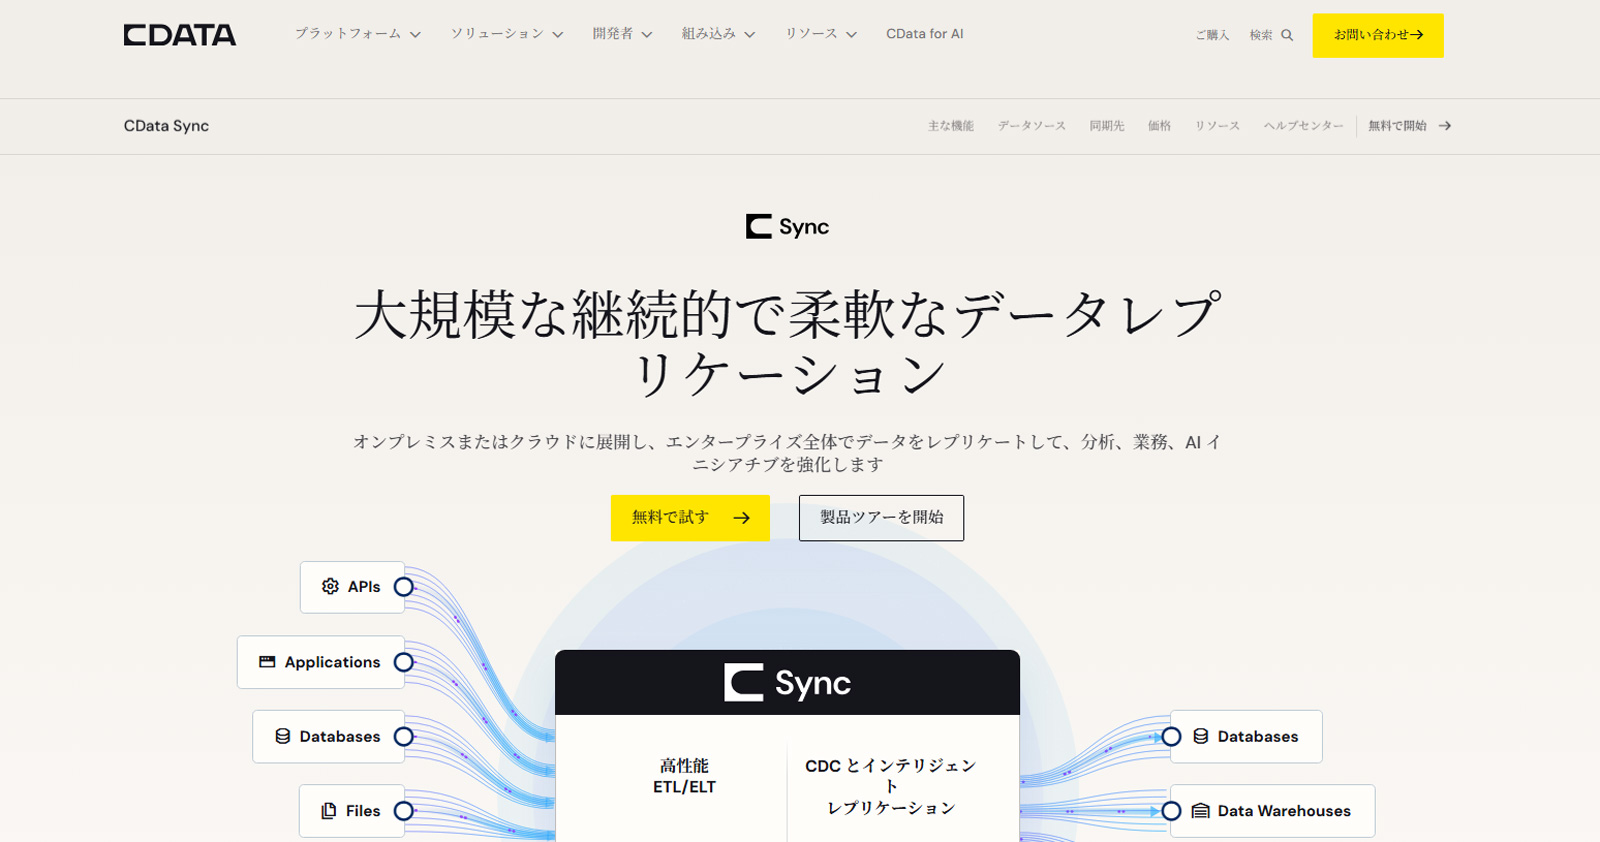Click the window icon on Applications card
The width and height of the screenshot is (1600, 842).
coord(267,662)
